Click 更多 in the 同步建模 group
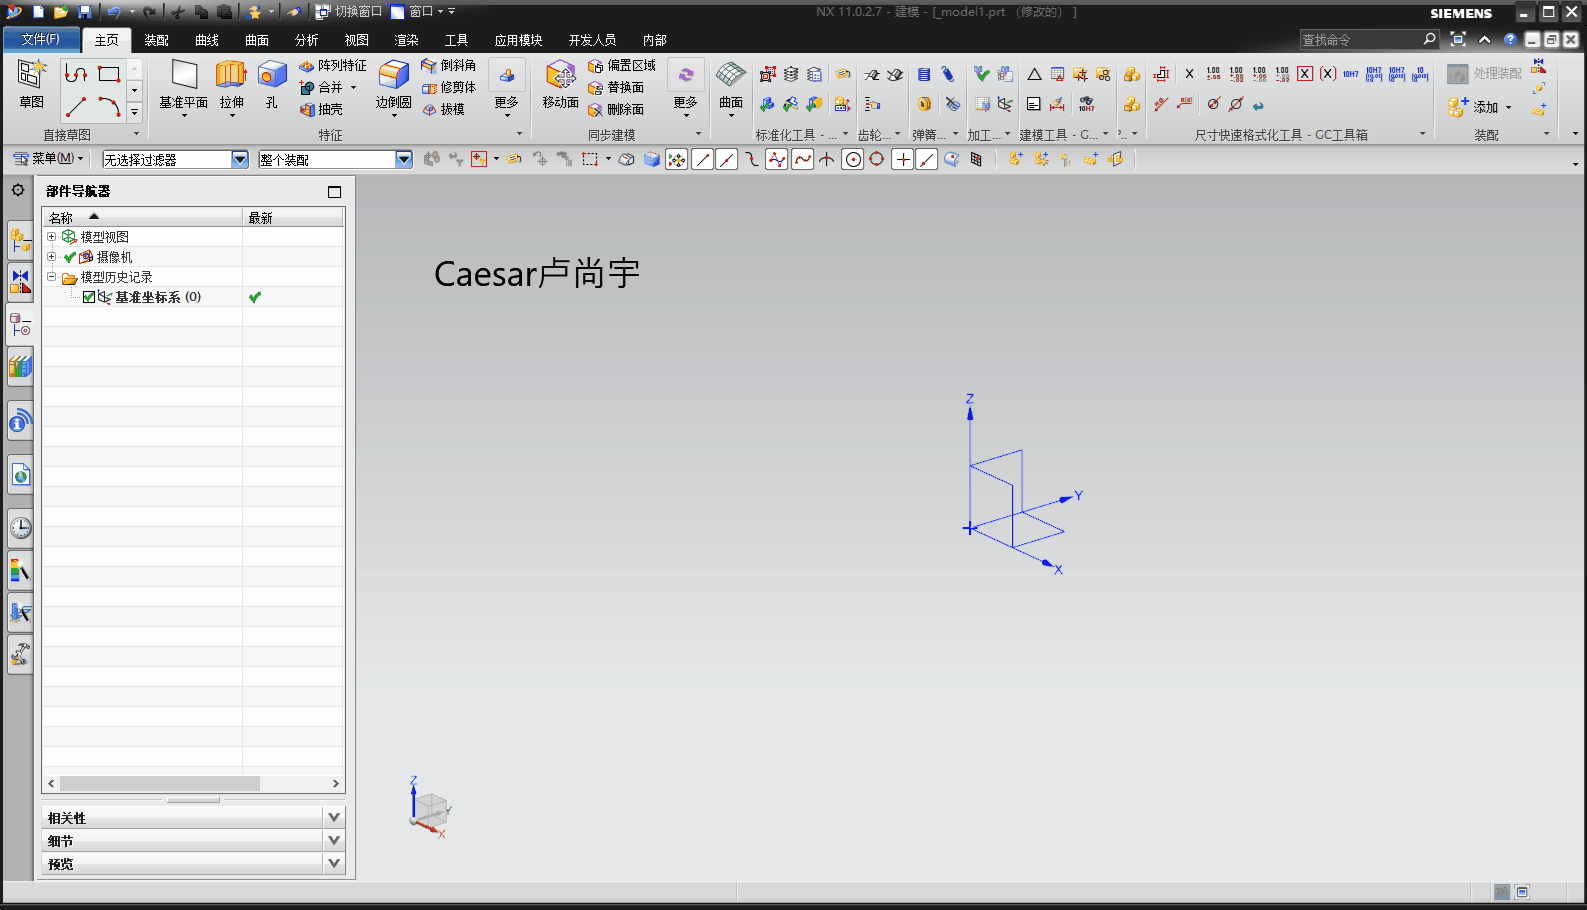This screenshot has height=910, width=1587. click(x=686, y=88)
